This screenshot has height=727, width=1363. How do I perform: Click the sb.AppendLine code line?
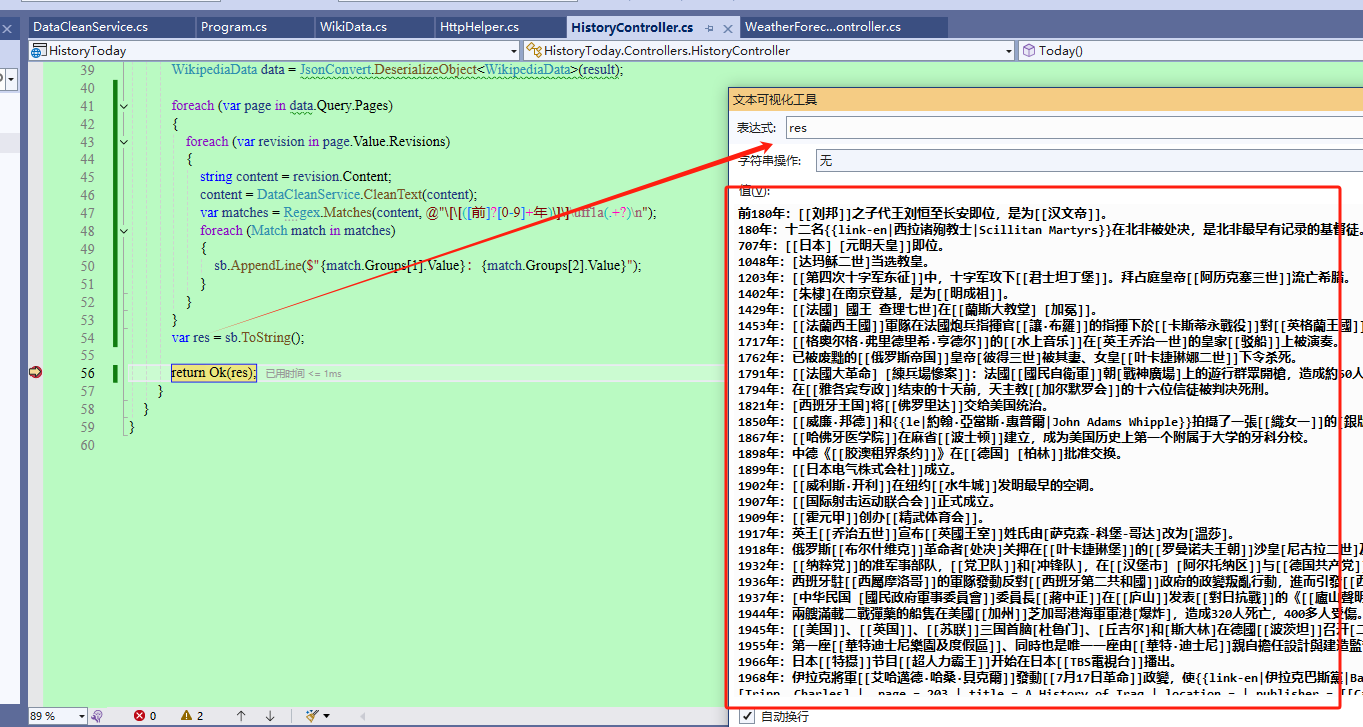pyautogui.click(x=428, y=266)
